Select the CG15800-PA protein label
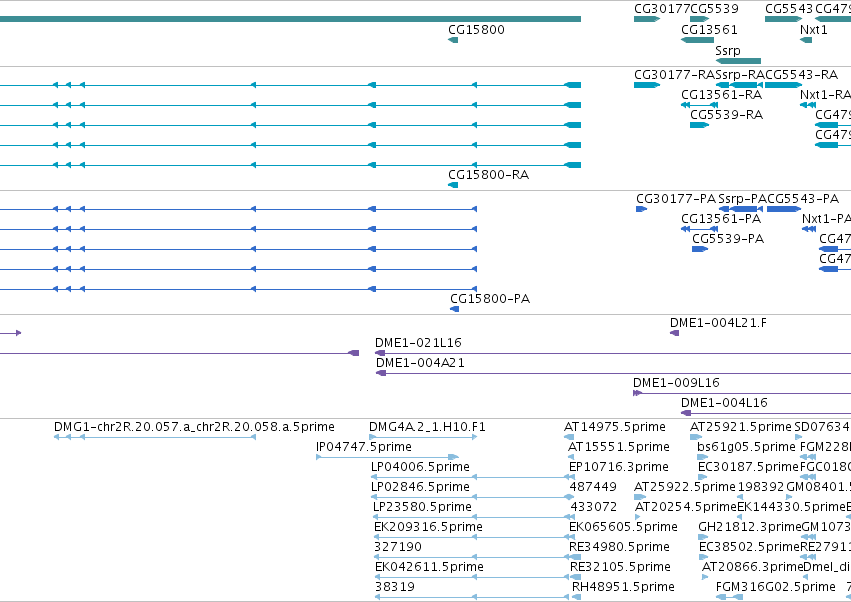 [x=490, y=299]
